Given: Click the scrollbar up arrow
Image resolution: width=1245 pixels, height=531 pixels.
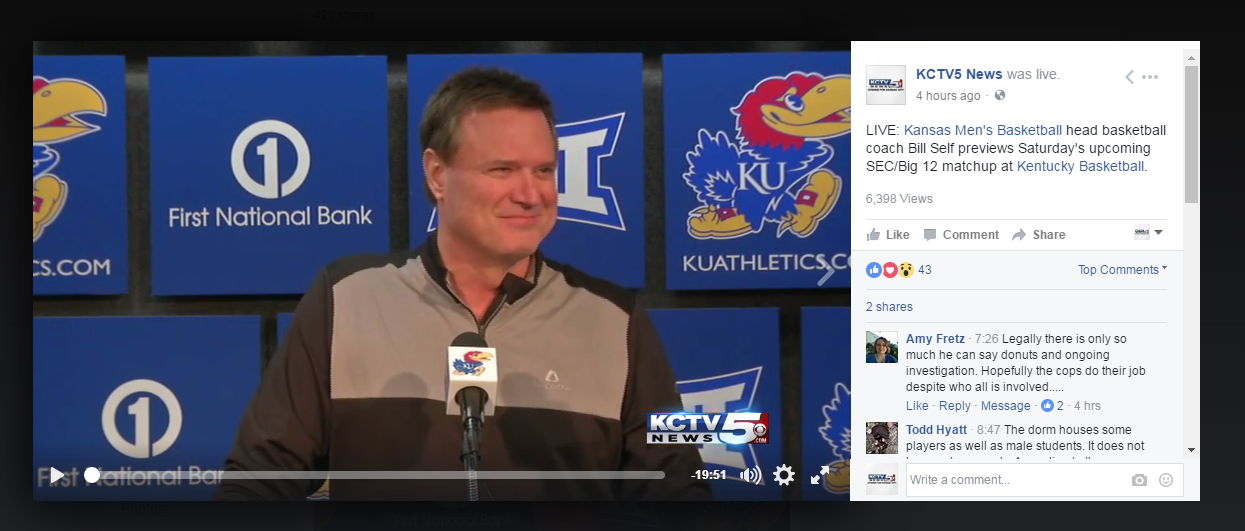Looking at the screenshot, I should (x=1191, y=58).
